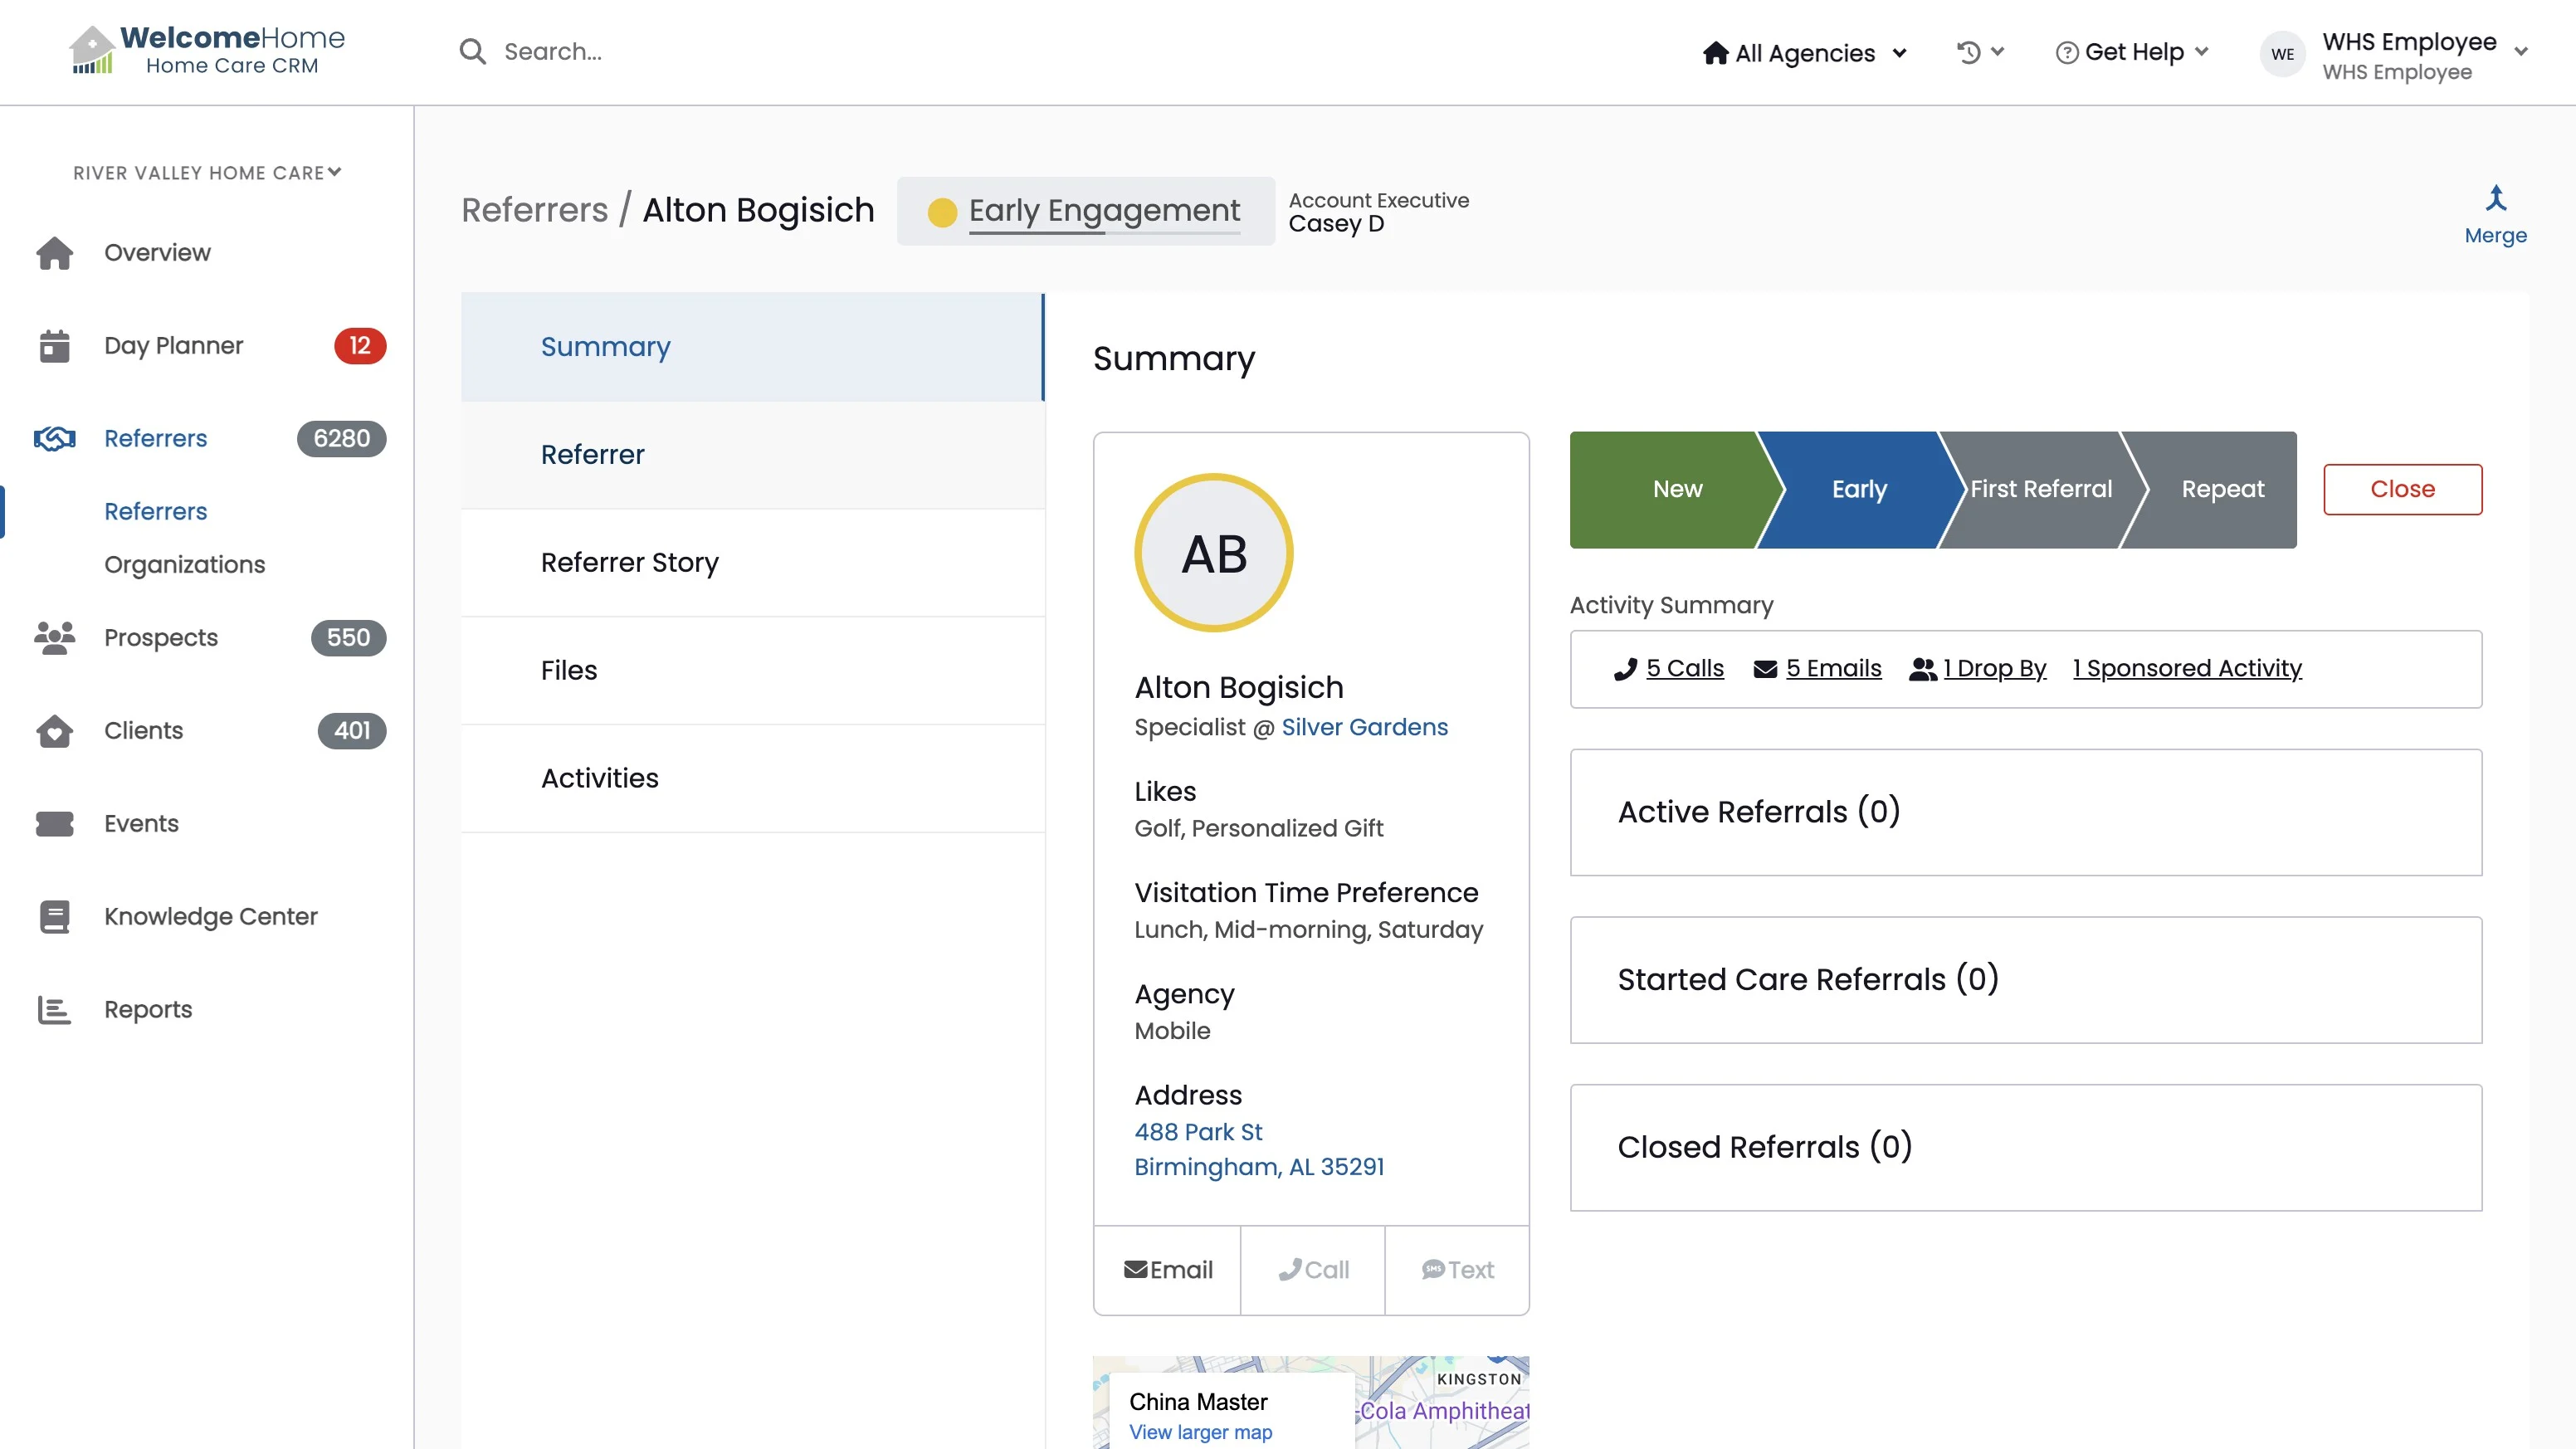This screenshot has width=2576, height=1449.
Task: Open Day Planner calendar icon
Action: [x=55, y=346]
